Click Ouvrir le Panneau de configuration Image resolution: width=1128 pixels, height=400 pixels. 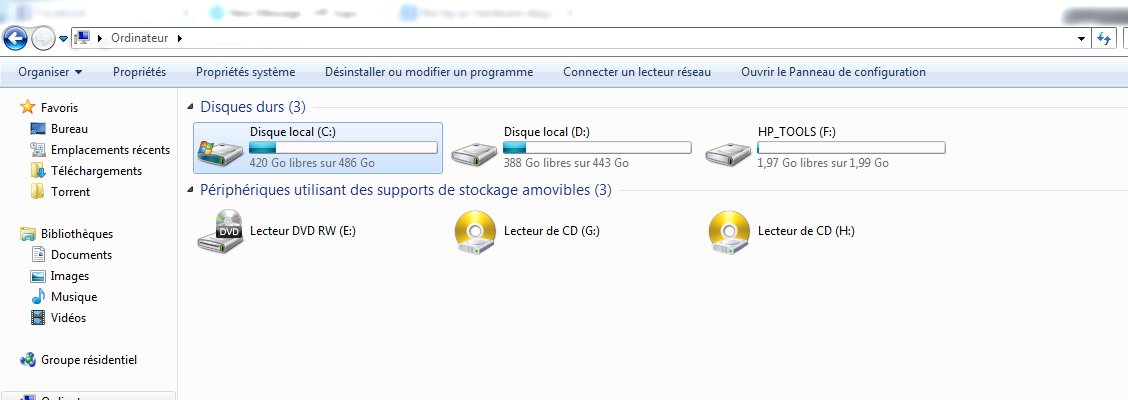pos(833,72)
